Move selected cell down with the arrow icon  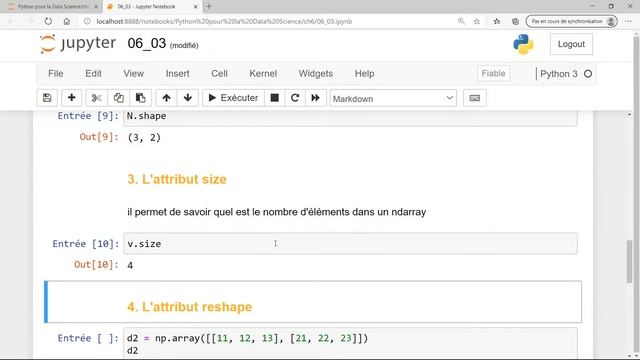[x=188, y=98]
